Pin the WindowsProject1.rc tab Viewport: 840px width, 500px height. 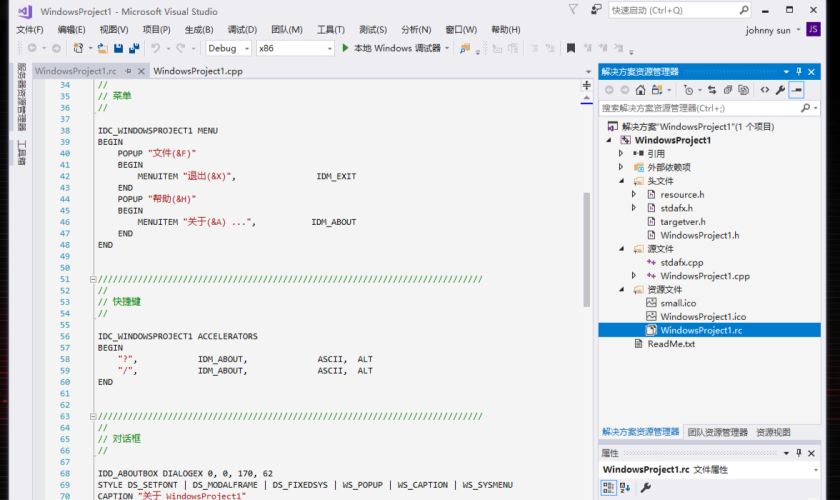pos(128,71)
